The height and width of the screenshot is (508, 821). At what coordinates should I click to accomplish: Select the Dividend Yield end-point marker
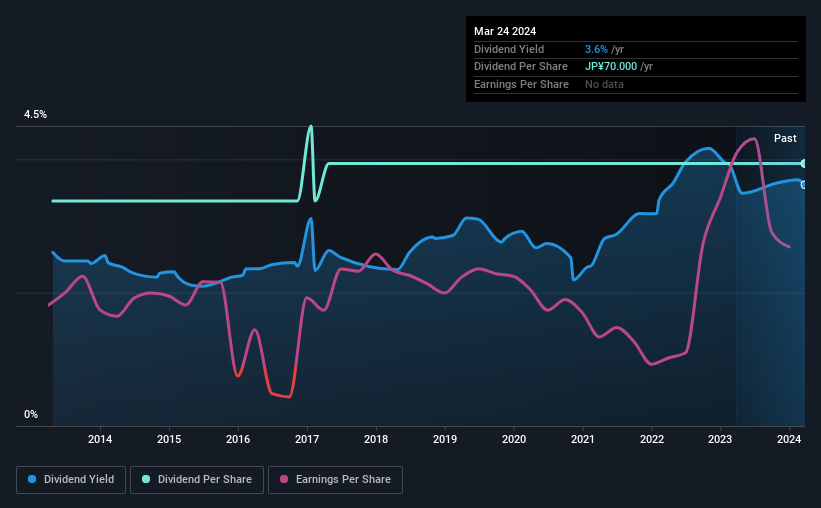(804, 185)
